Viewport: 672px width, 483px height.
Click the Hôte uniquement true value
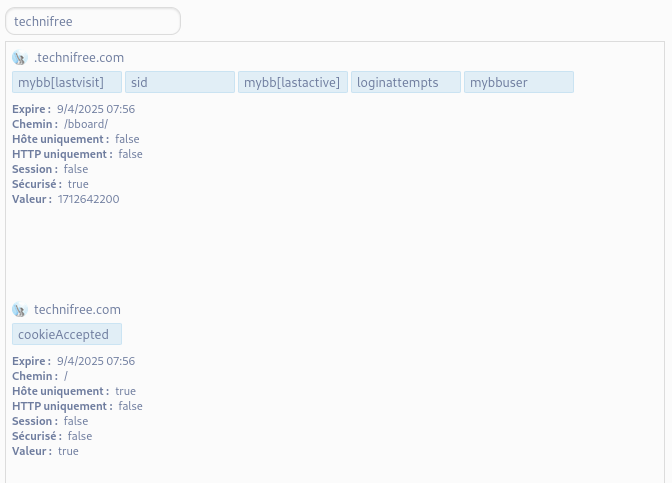(x=125, y=391)
